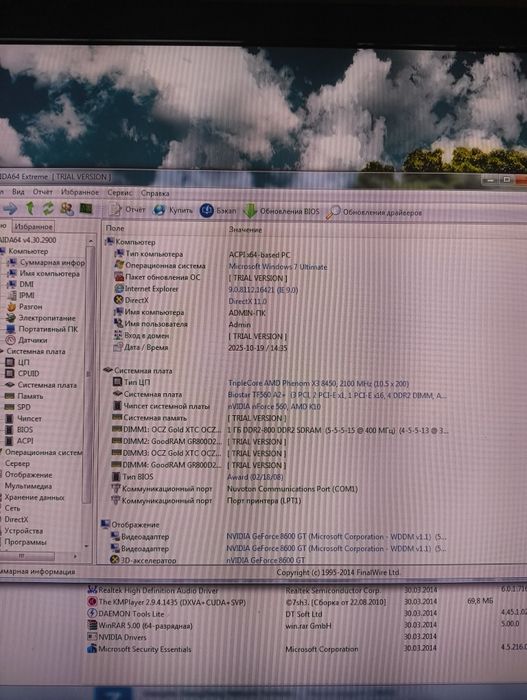The height and width of the screenshot is (700, 527).
Task: Select the BIOS tree item
Action: coord(19,429)
